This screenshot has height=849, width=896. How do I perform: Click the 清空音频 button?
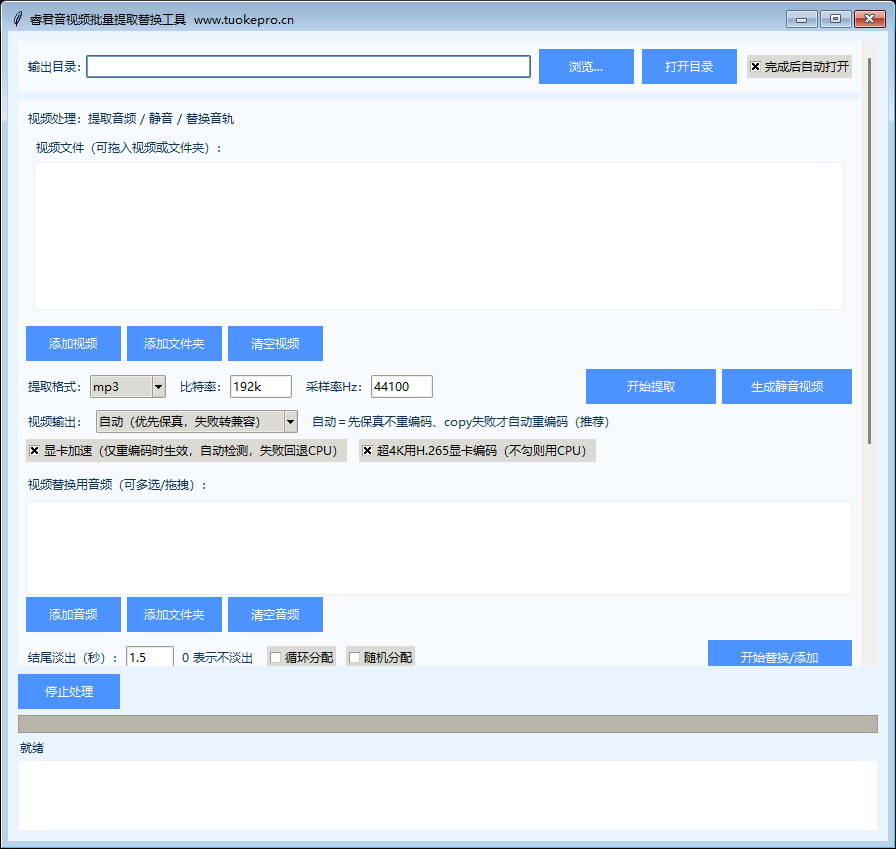coord(275,614)
